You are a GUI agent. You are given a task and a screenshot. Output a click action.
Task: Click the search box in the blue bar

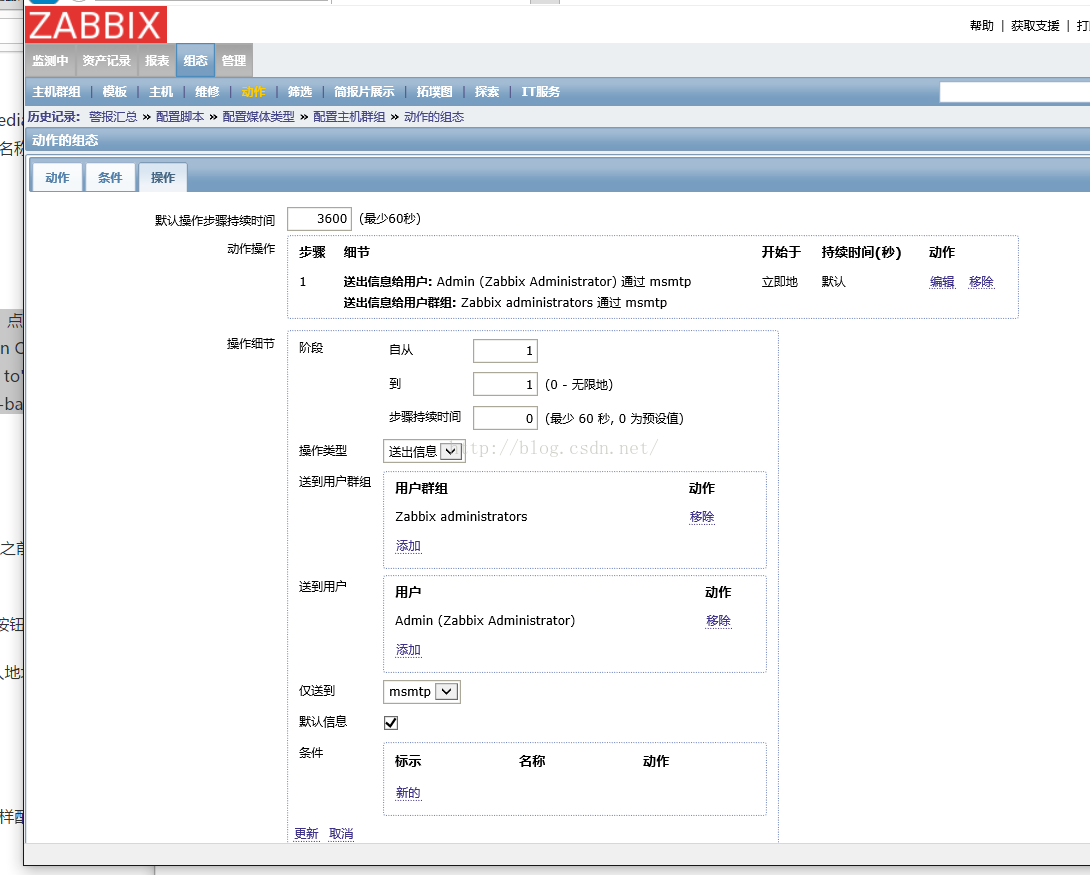(1014, 92)
